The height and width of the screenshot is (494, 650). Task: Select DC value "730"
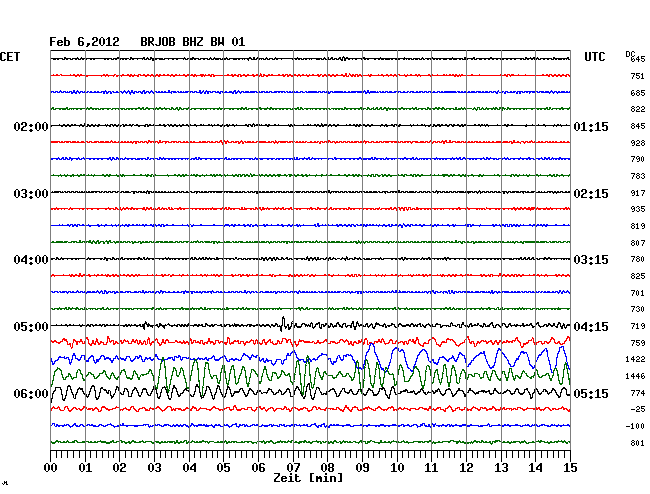638,309
